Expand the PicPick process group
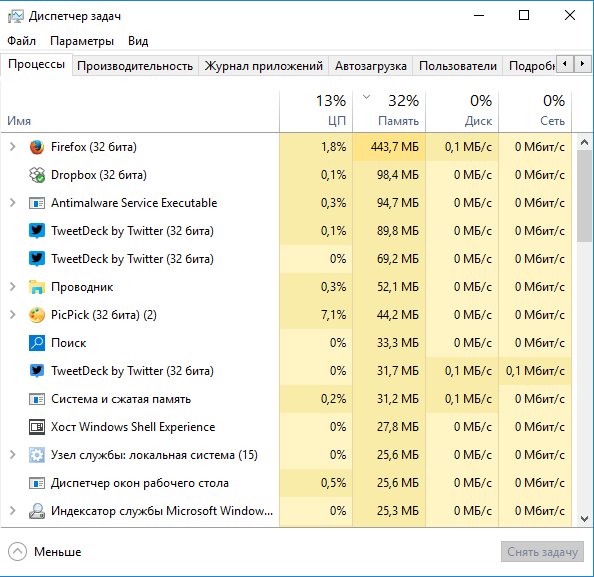 coord(13,315)
